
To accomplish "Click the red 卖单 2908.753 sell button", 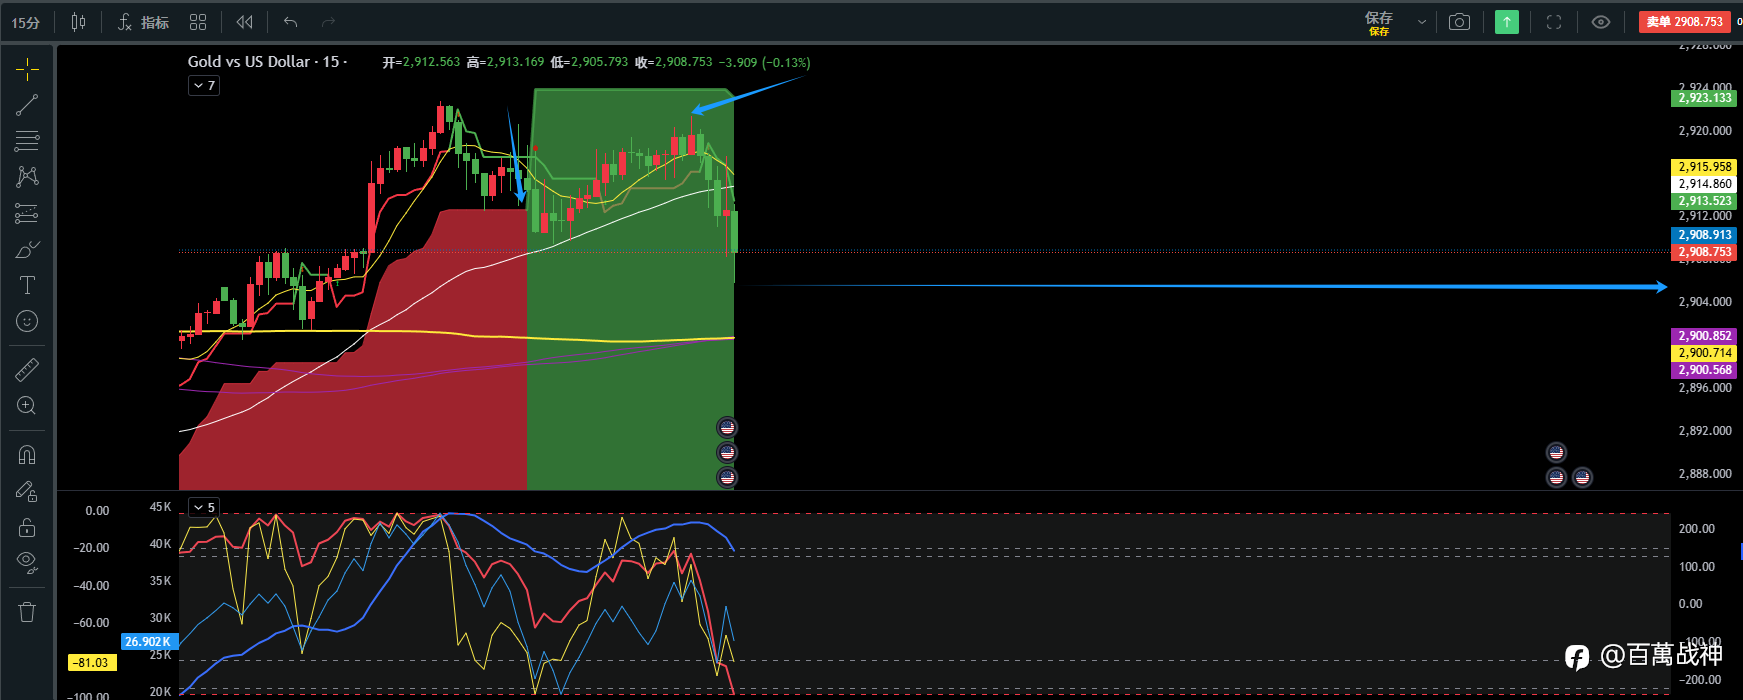I will [x=1685, y=21].
